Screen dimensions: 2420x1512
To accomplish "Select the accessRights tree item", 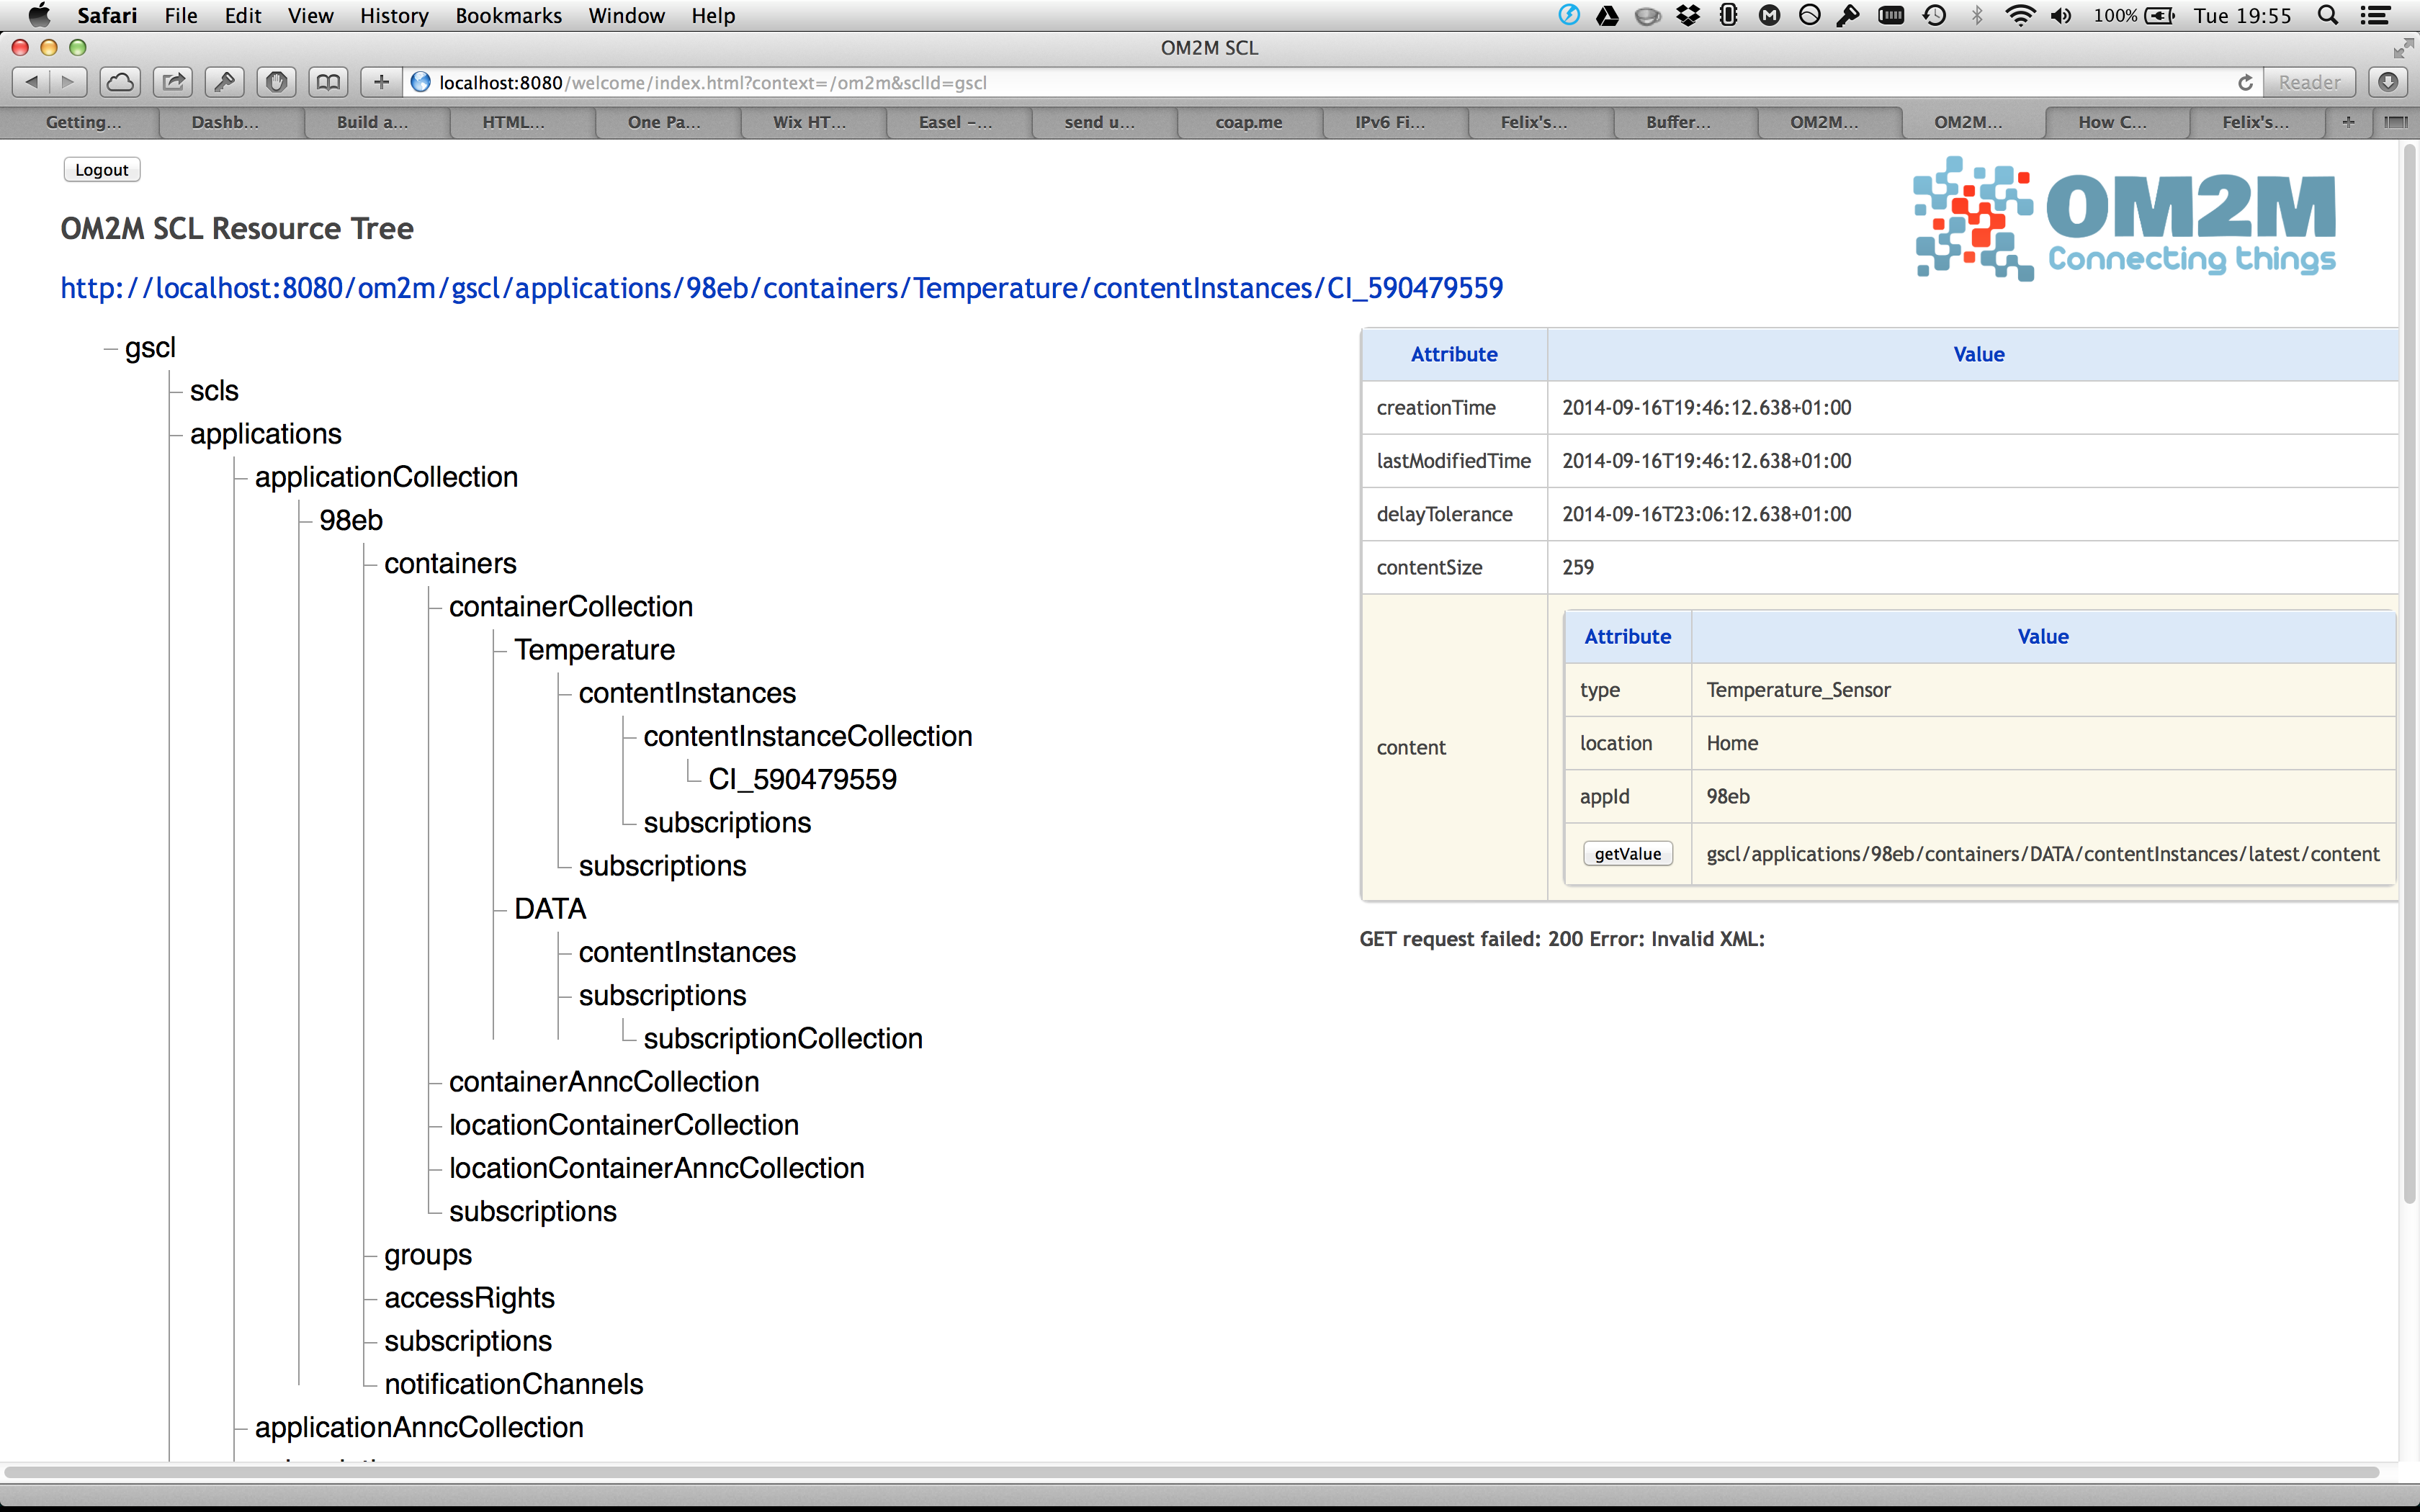I will coord(469,1298).
